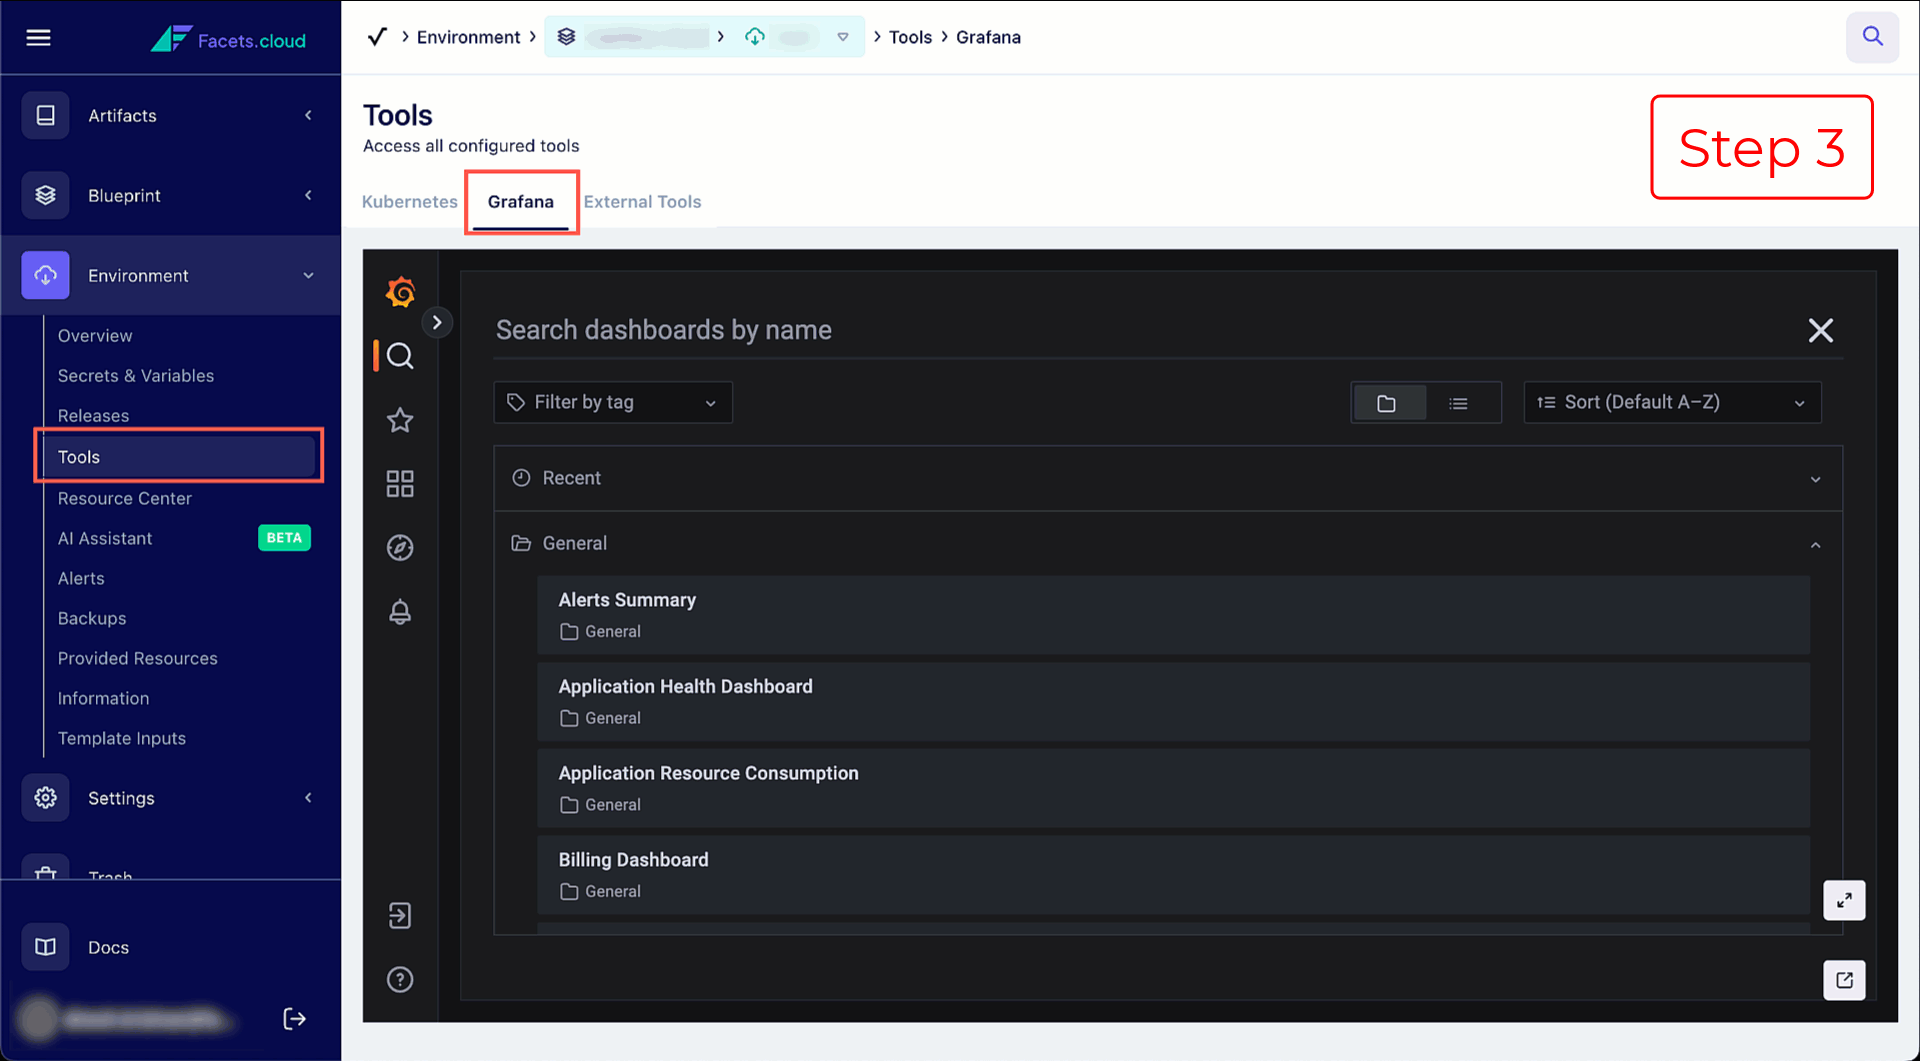Open Grafana Explore compass icon
The width and height of the screenshot is (1920, 1061).
click(400, 548)
